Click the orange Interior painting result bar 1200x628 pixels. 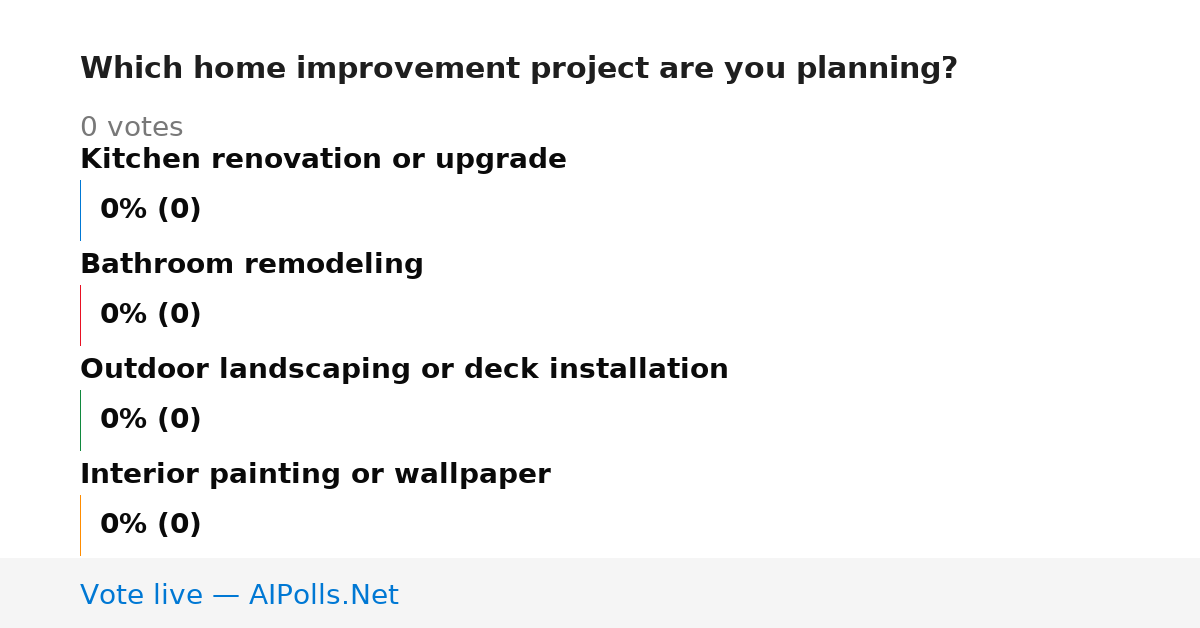point(80,525)
